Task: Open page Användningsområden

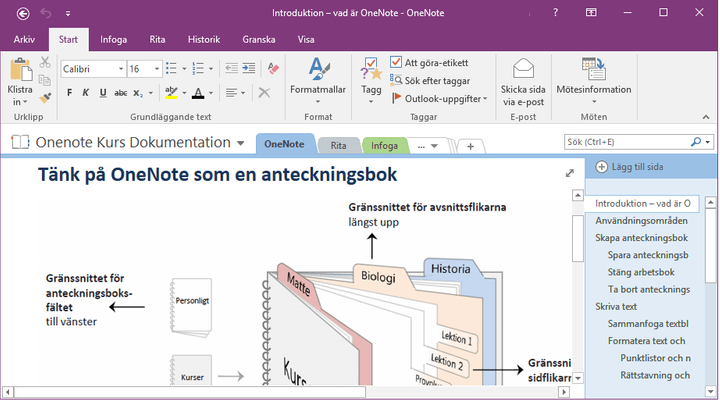Action: [x=641, y=220]
